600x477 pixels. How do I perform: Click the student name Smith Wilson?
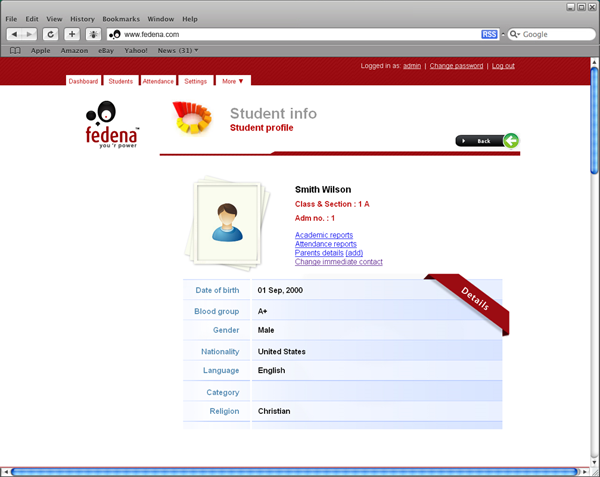(323, 189)
